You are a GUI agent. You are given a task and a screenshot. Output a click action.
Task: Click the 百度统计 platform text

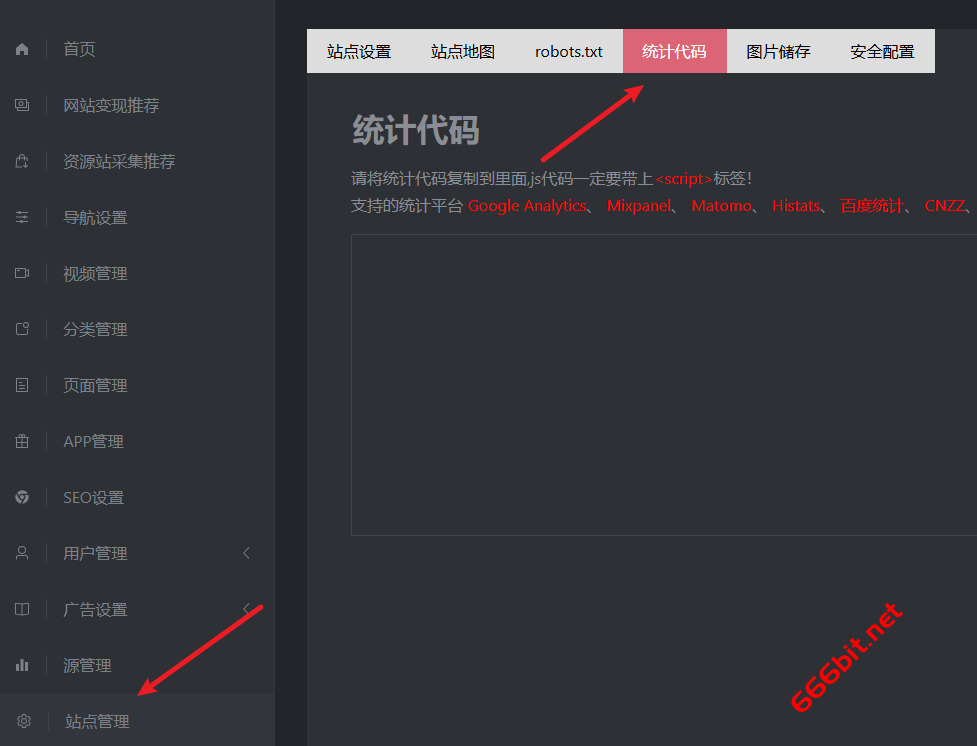click(872, 206)
